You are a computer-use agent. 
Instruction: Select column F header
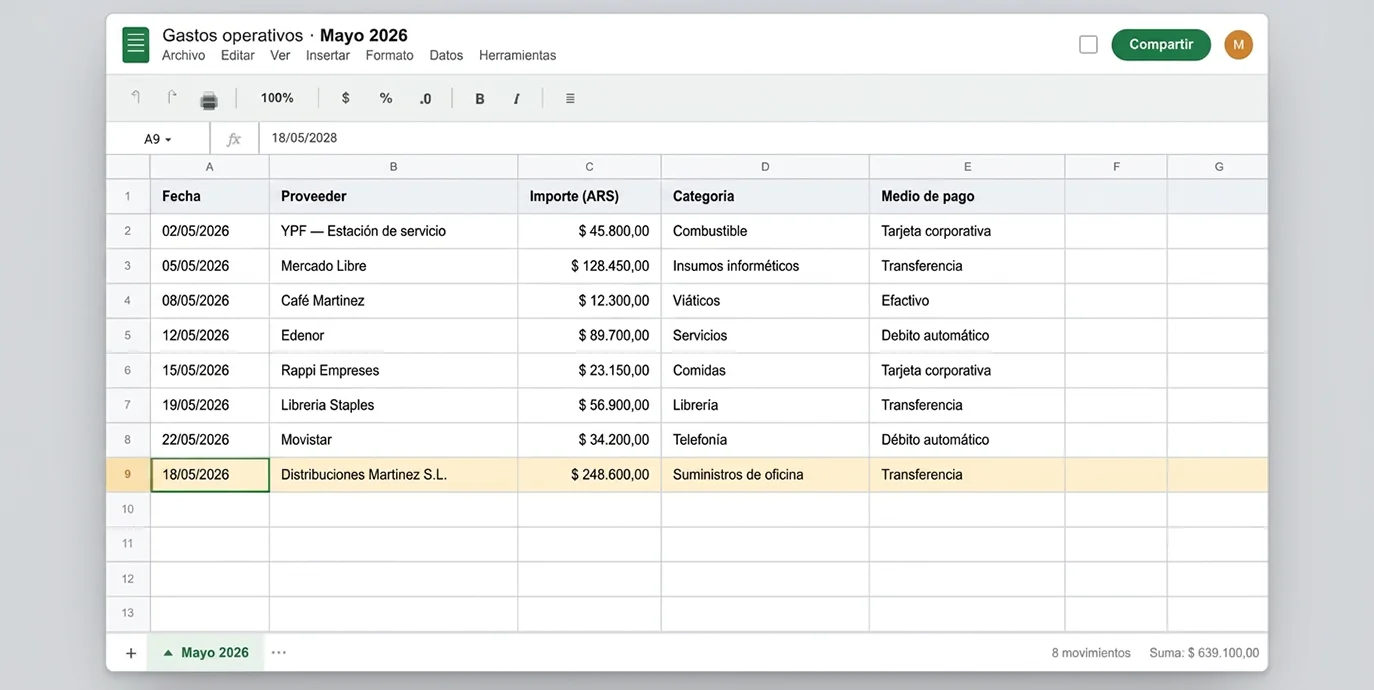[1116, 167]
